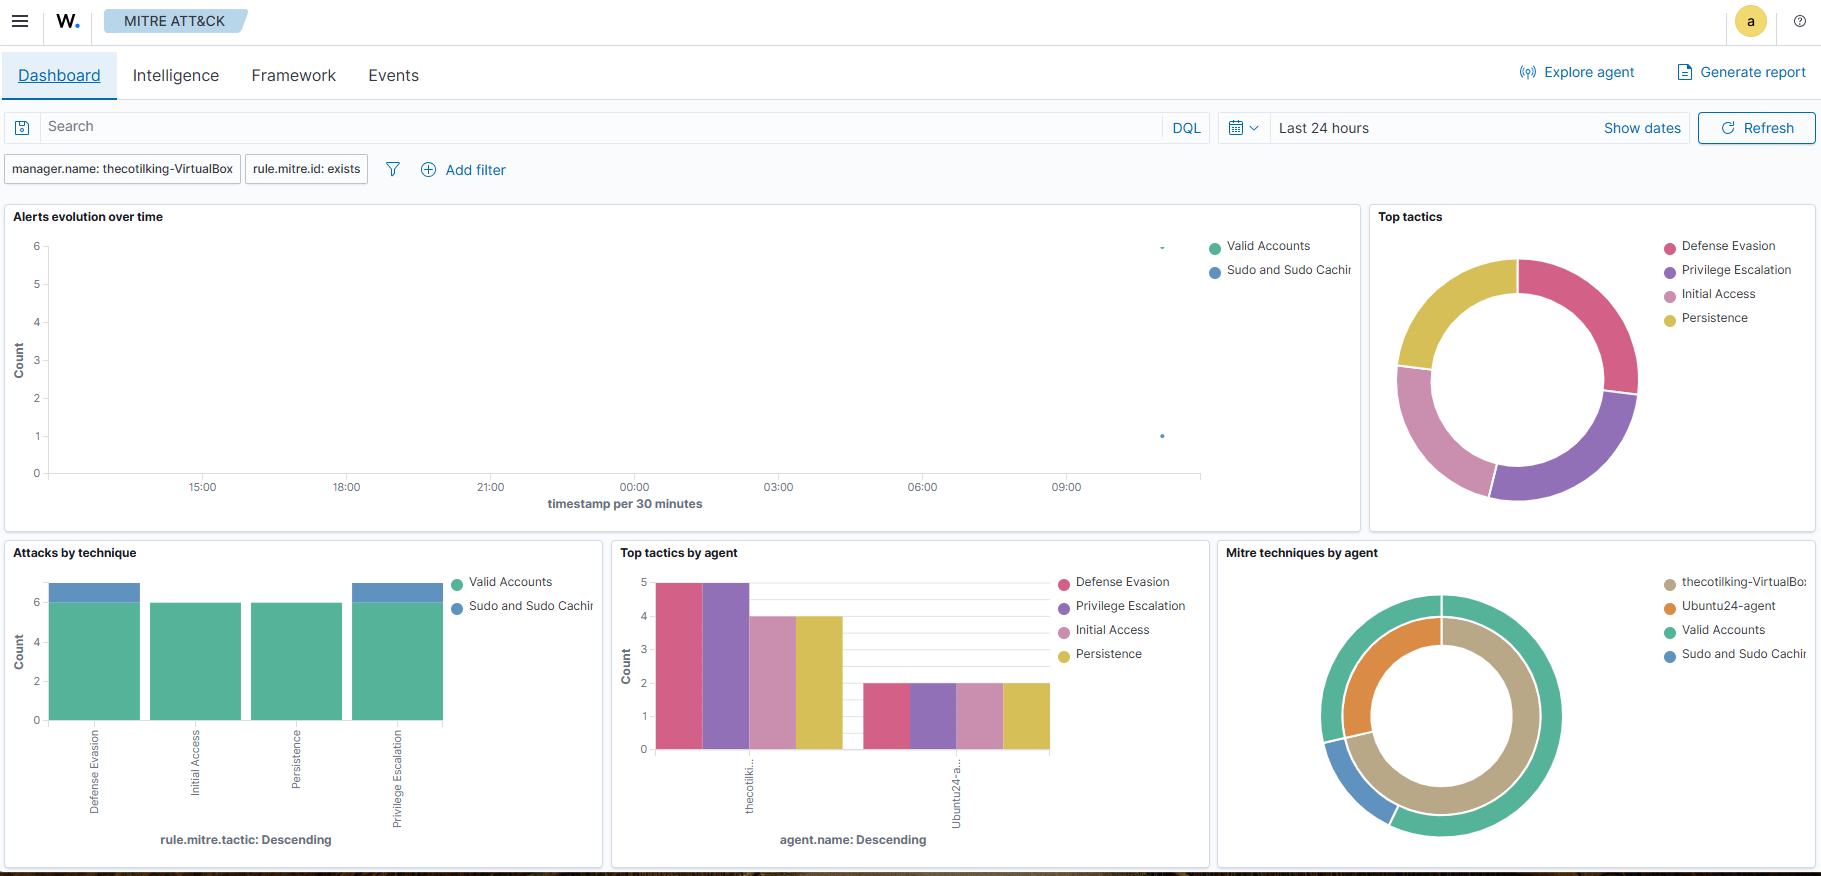The width and height of the screenshot is (1821, 876).
Task: Open the date quick menu calendar dropdown
Action: [x=1243, y=128]
